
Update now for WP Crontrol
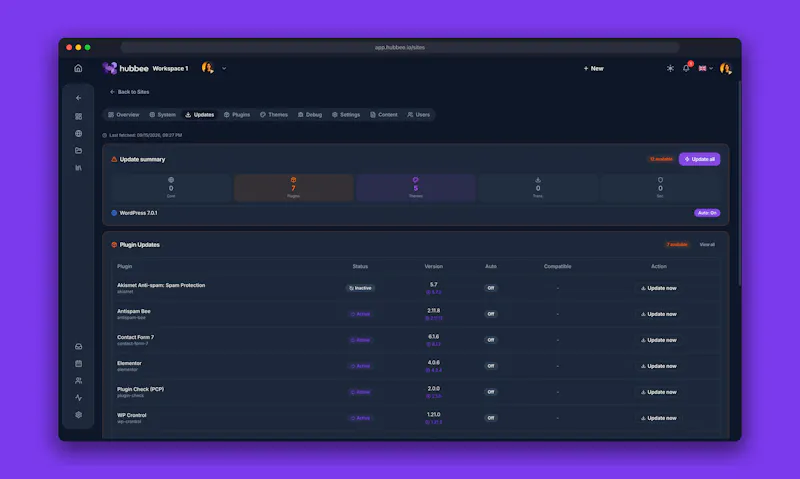[659, 418]
